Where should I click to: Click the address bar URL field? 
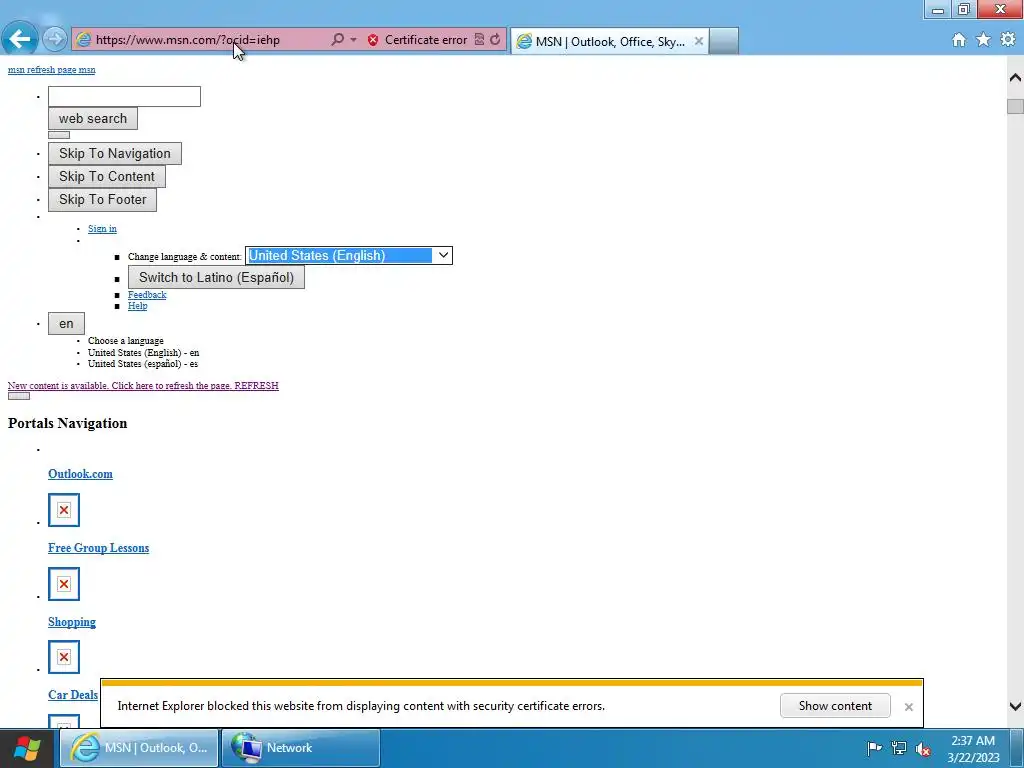[209, 40]
